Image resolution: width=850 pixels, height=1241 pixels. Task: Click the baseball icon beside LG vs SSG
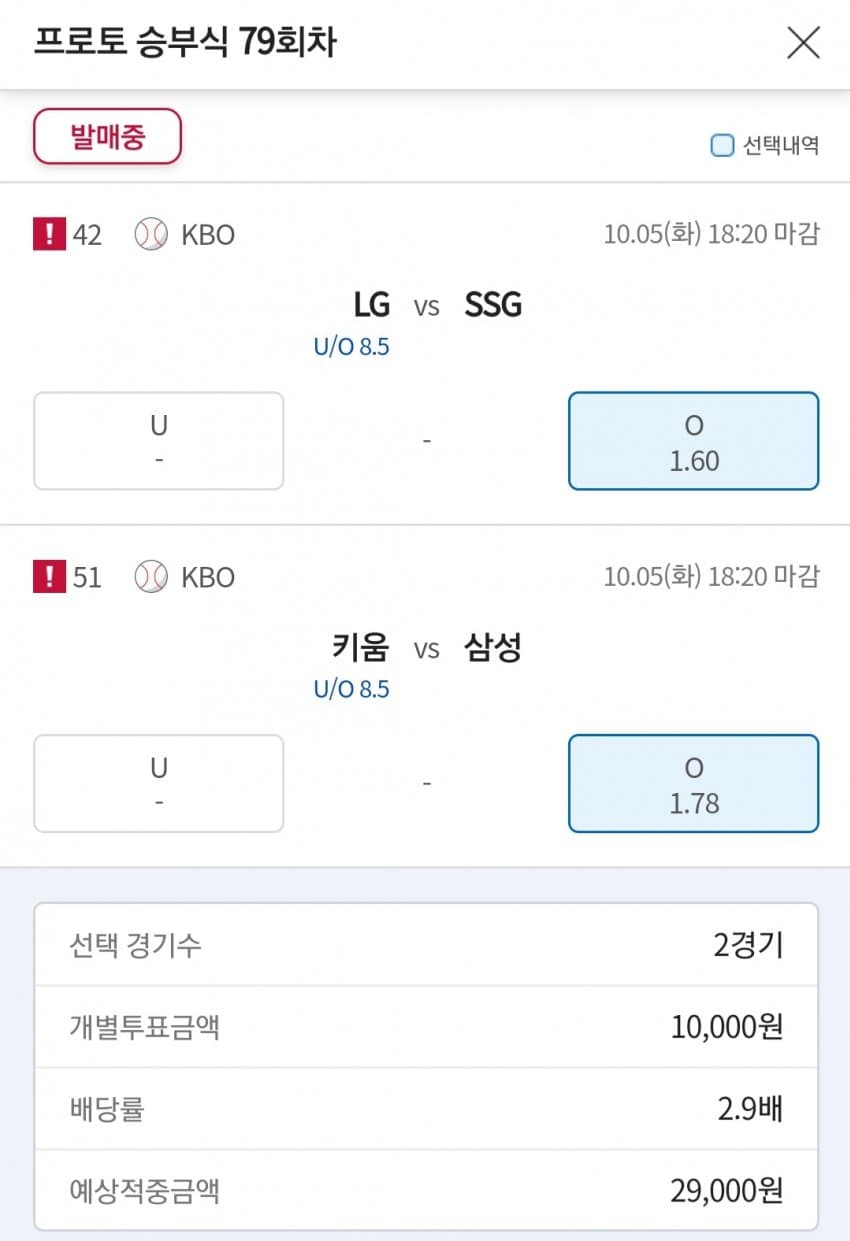[151, 235]
